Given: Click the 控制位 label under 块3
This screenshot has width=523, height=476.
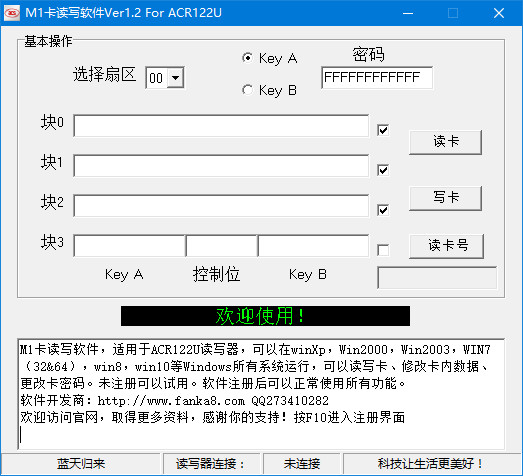Looking at the screenshot, I should (216, 275).
